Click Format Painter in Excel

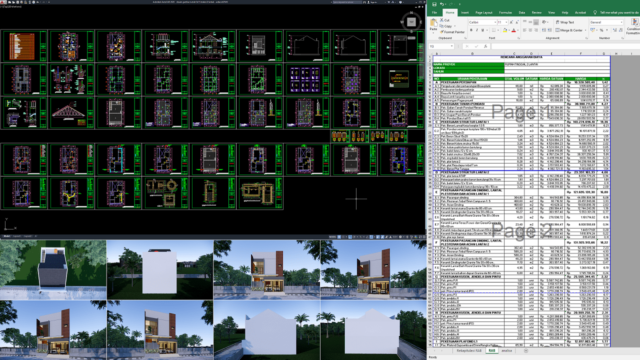[452, 32]
